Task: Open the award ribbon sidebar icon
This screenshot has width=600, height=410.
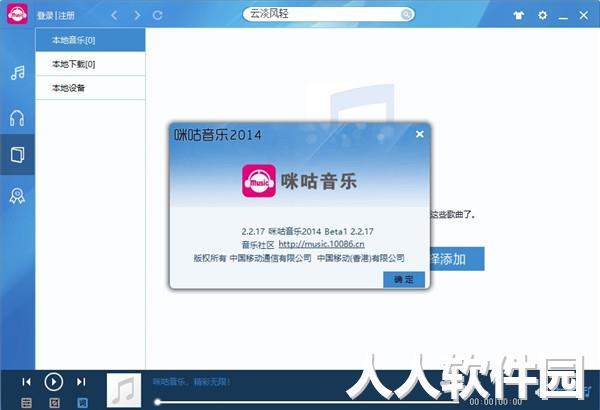Action: click(x=17, y=196)
